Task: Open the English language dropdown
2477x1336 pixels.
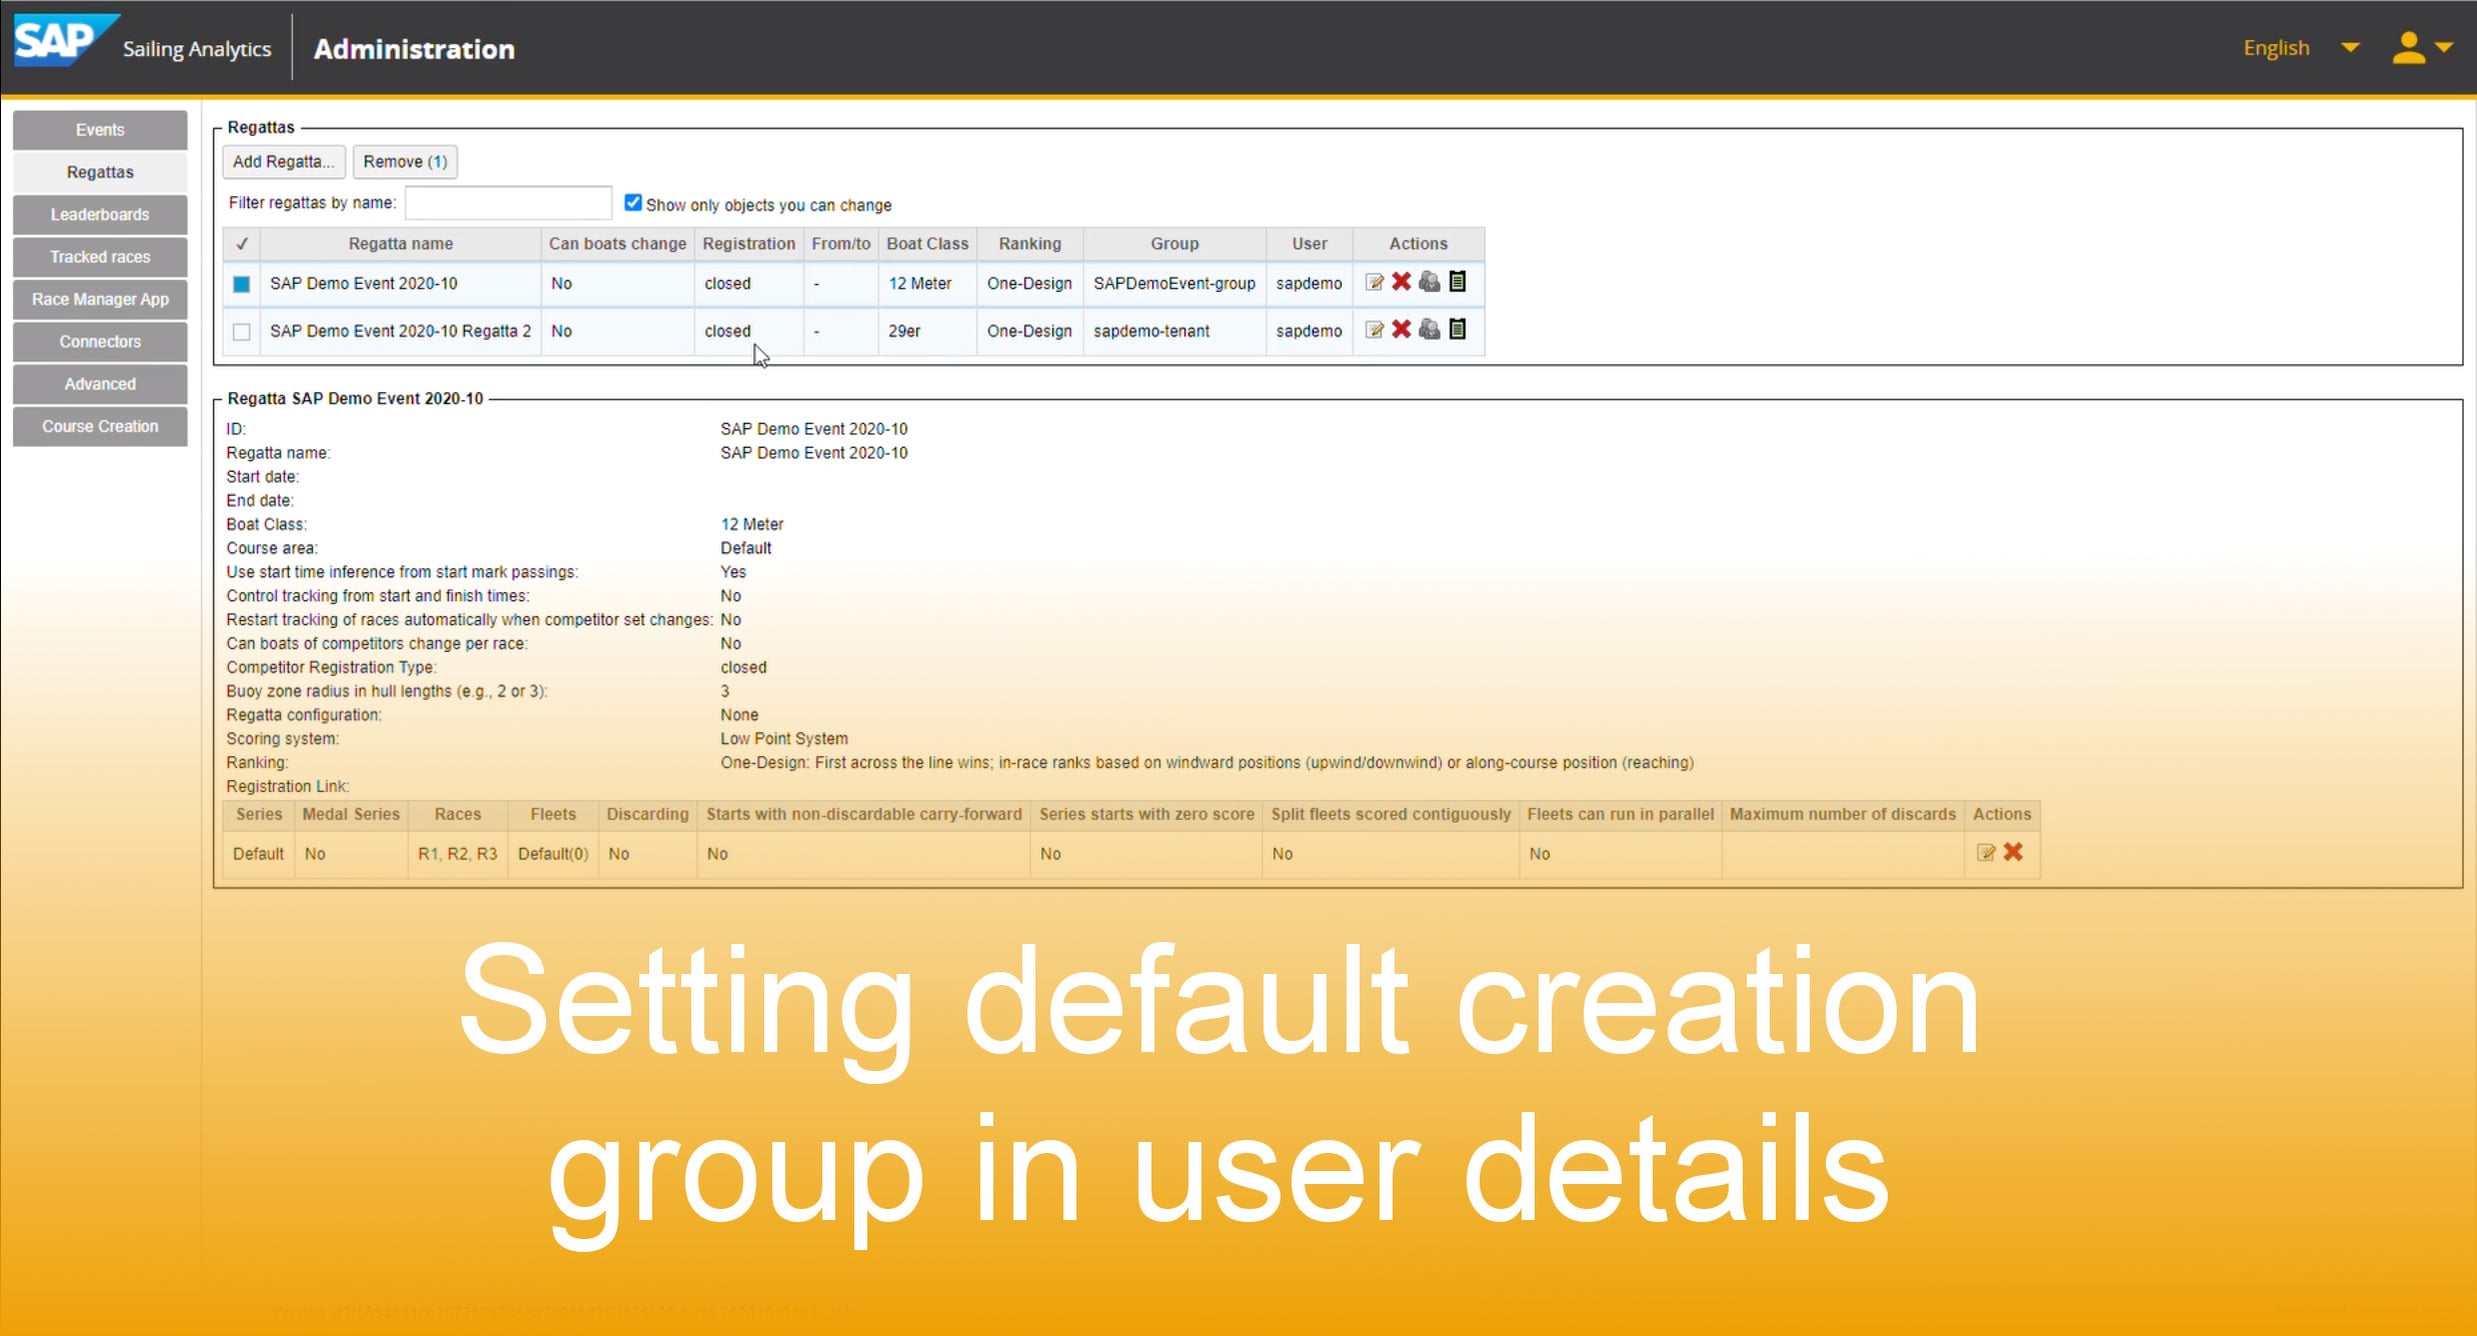Action: coord(2276,47)
